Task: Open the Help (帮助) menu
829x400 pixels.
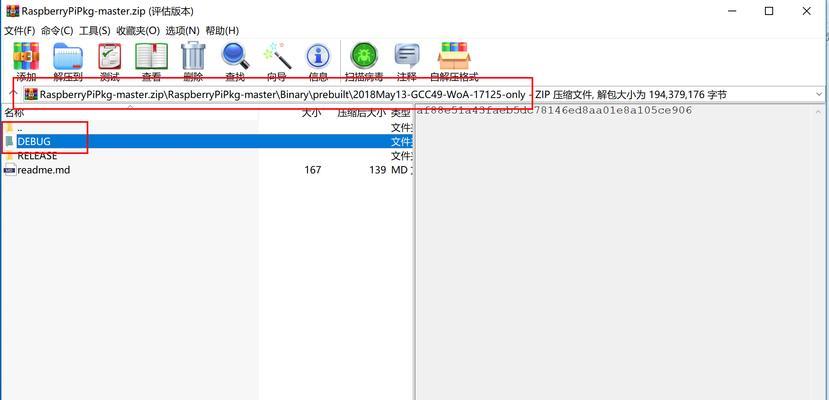Action: (222, 31)
